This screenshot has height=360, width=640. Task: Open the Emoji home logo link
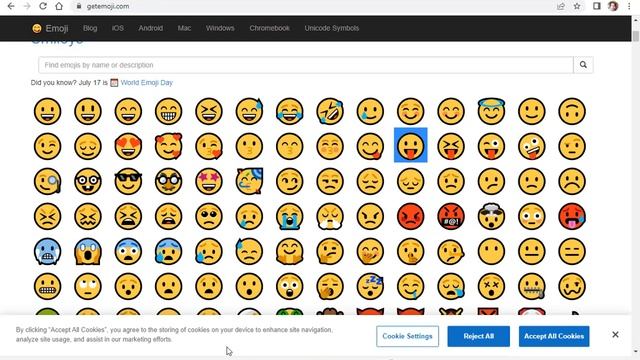click(50, 28)
